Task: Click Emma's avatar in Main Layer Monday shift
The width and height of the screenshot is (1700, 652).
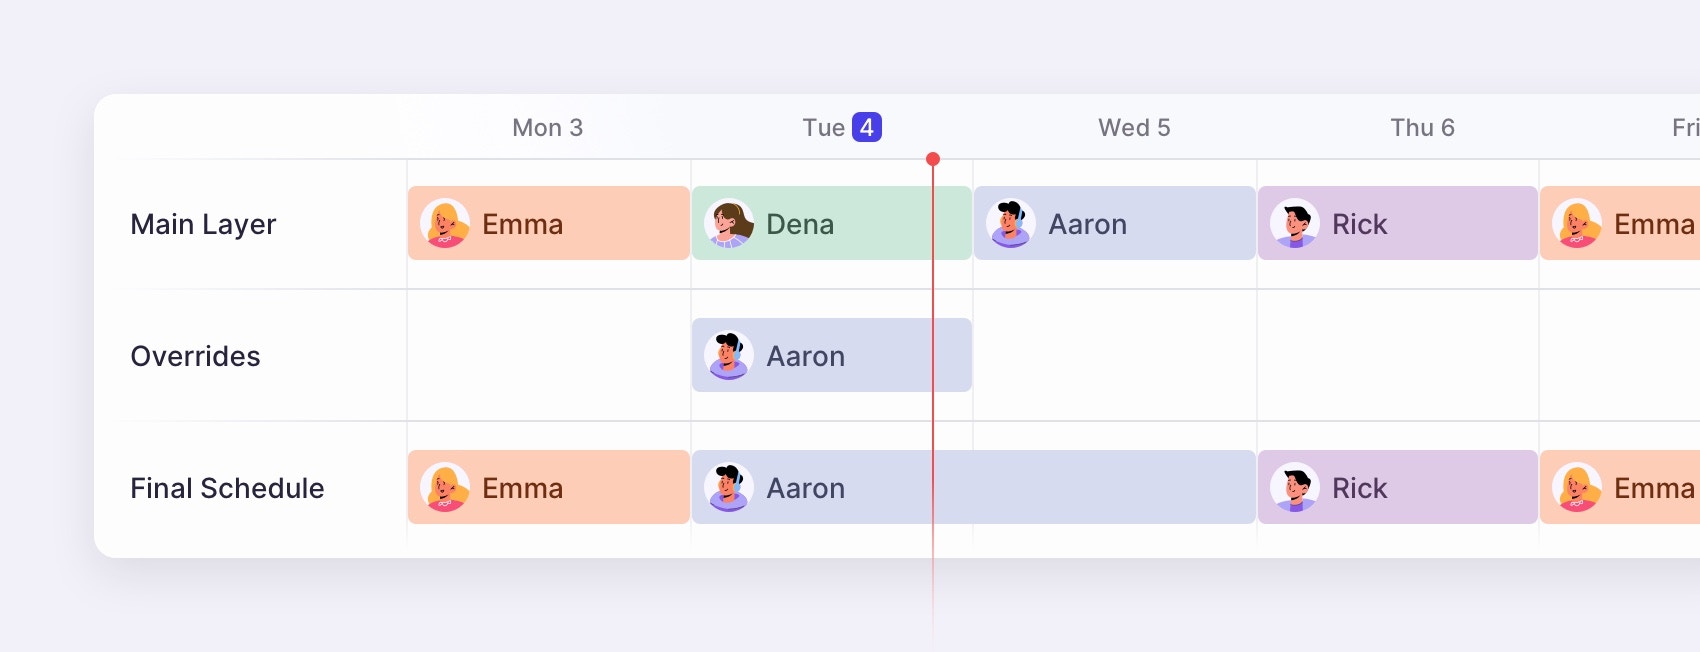Action: click(445, 223)
